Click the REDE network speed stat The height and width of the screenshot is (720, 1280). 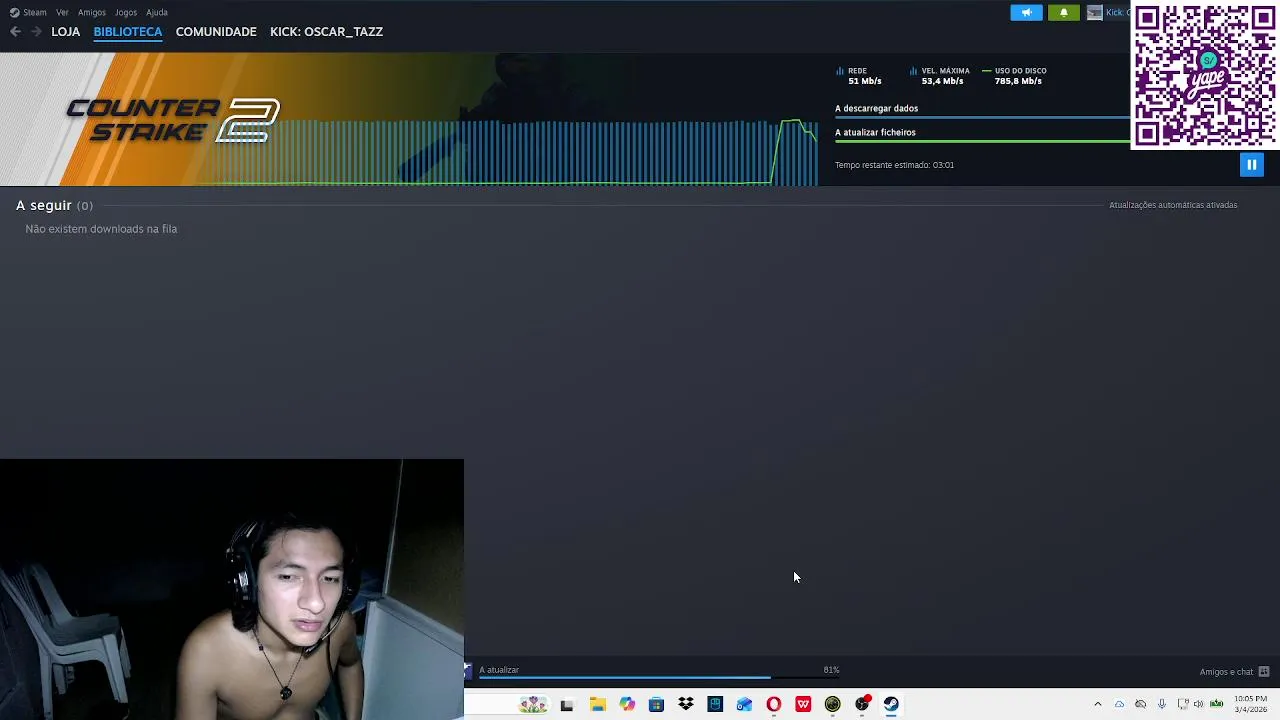859,76
